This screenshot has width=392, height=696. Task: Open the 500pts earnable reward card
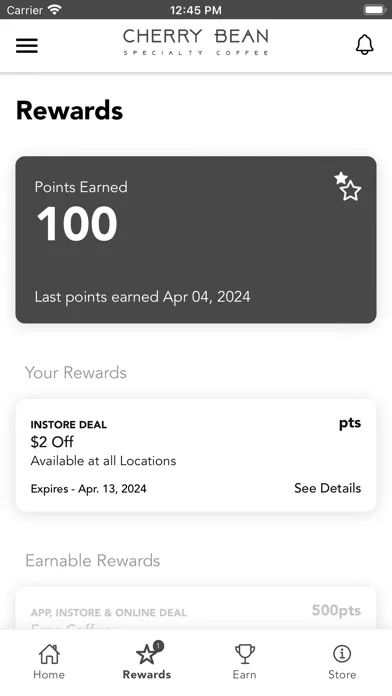[x=196, y=608]
